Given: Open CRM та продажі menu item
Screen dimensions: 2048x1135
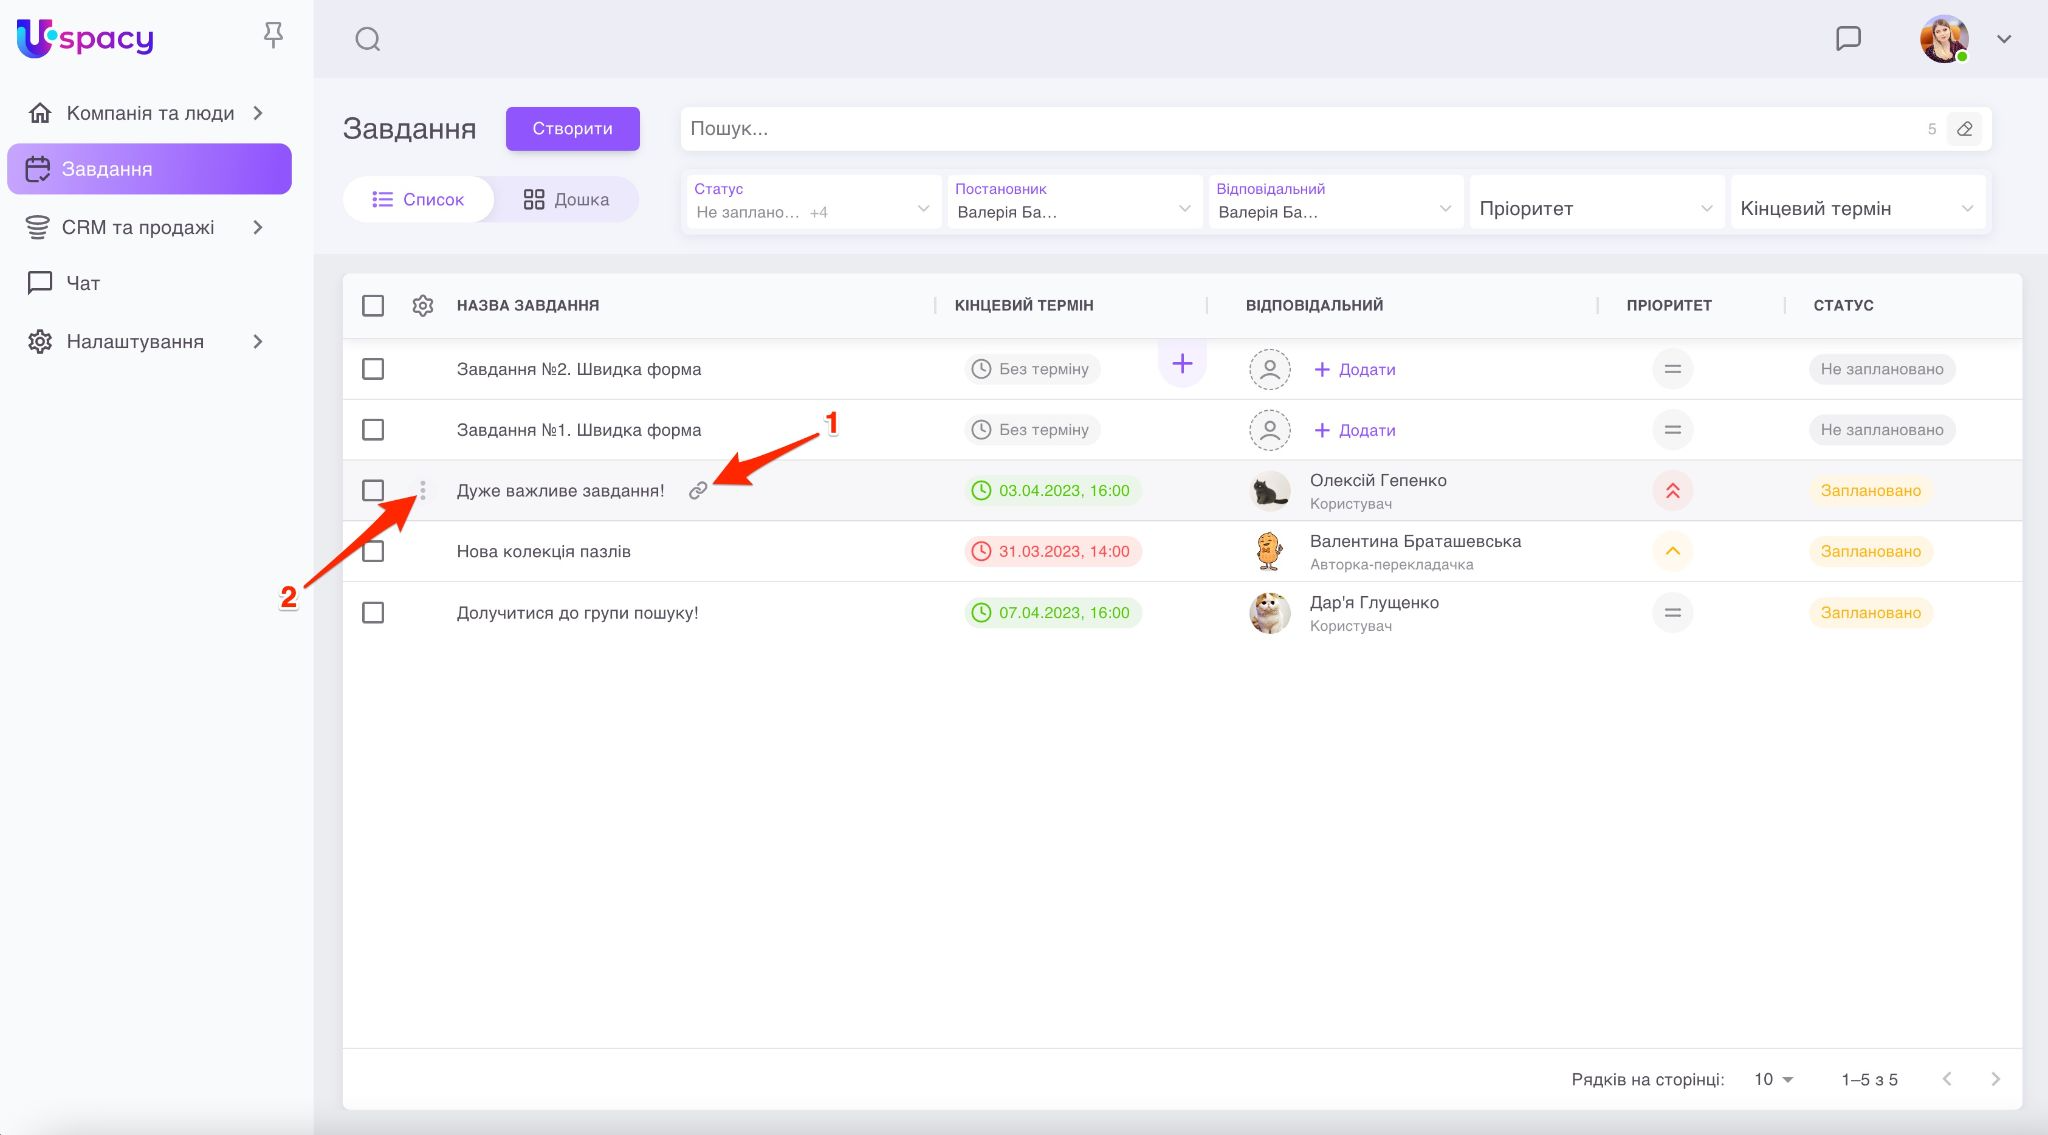Looking at the screenshot, I should 138,227.
